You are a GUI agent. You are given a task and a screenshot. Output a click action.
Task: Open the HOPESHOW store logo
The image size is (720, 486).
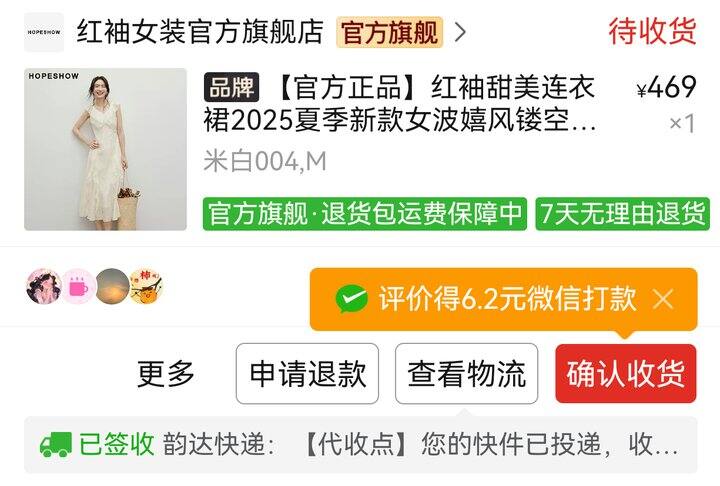point(44,32)
